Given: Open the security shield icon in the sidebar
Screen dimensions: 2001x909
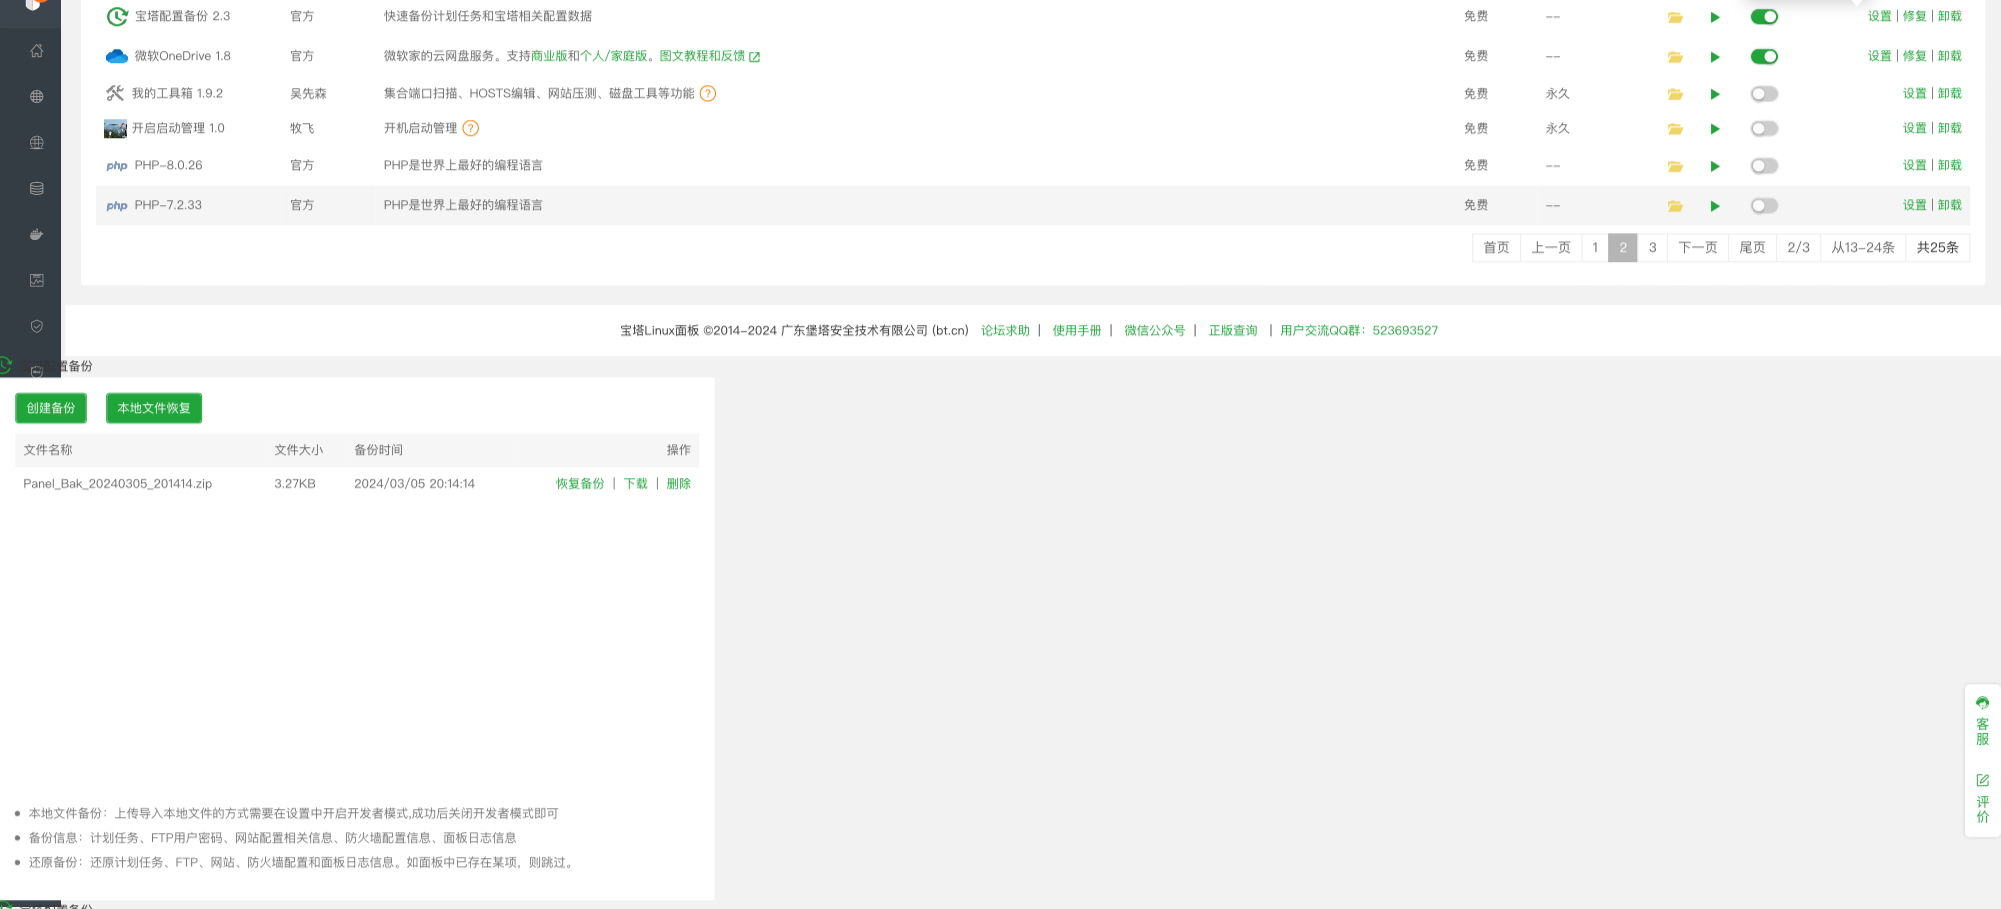Looking at the screenshot, I should coord(37,326).
